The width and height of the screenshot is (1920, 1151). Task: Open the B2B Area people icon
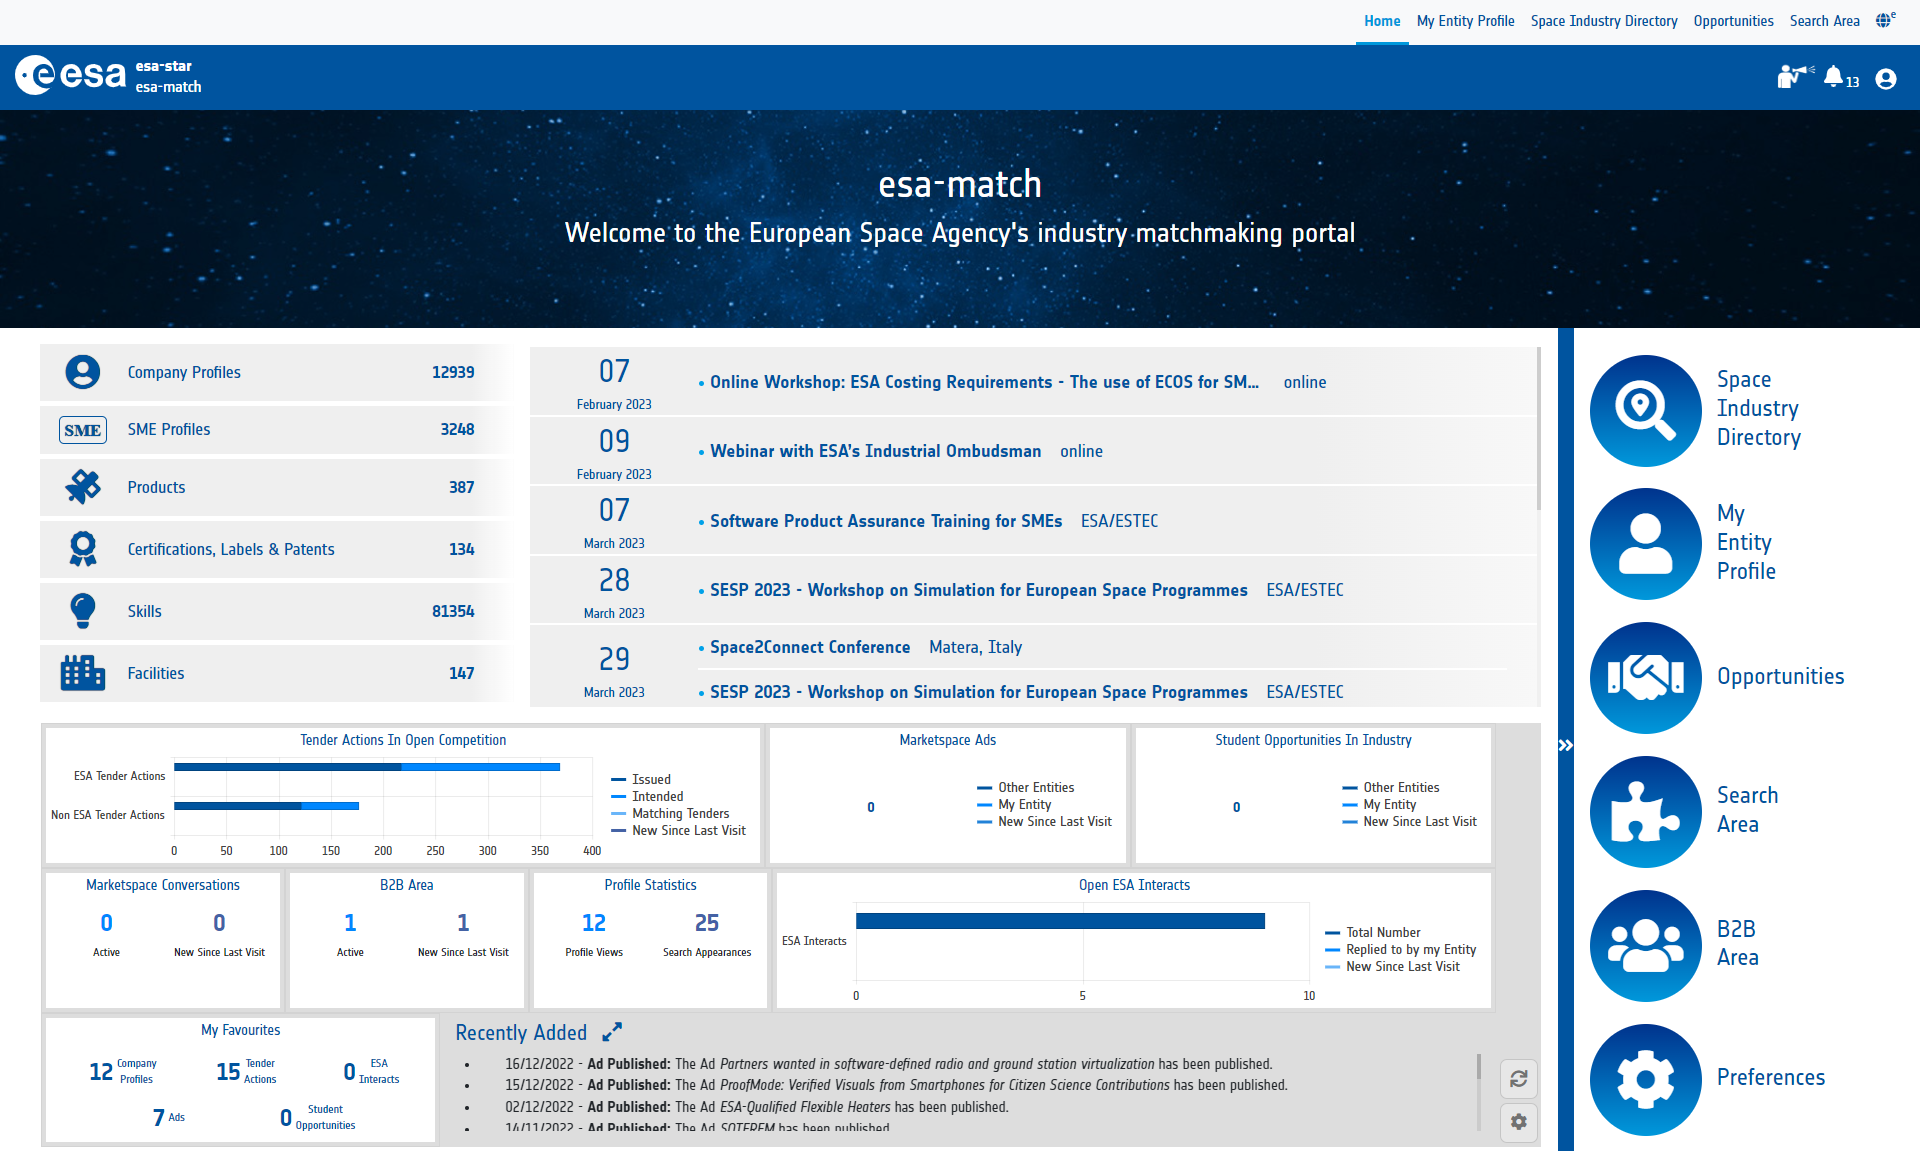(x=1645, y=945)
